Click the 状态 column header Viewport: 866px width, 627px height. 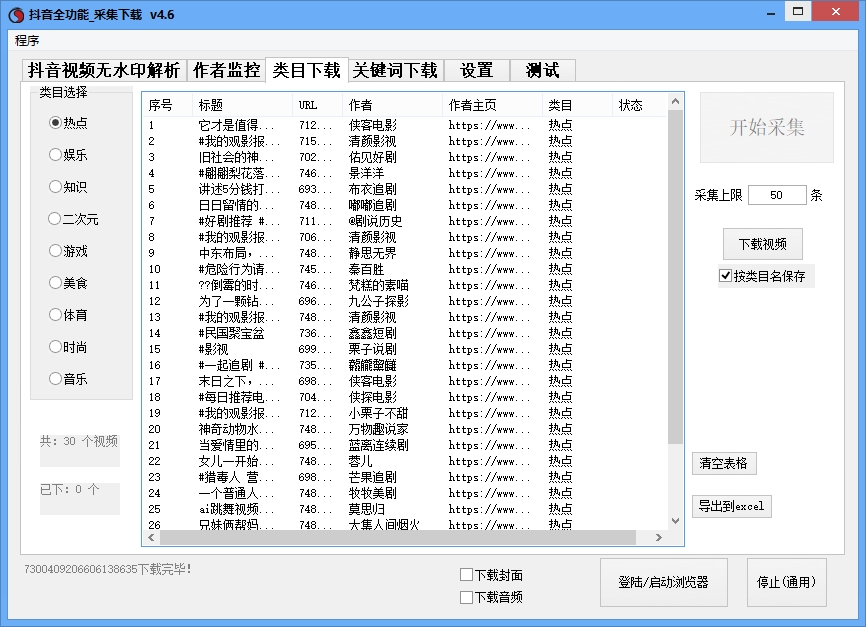(x=640, y=105)
